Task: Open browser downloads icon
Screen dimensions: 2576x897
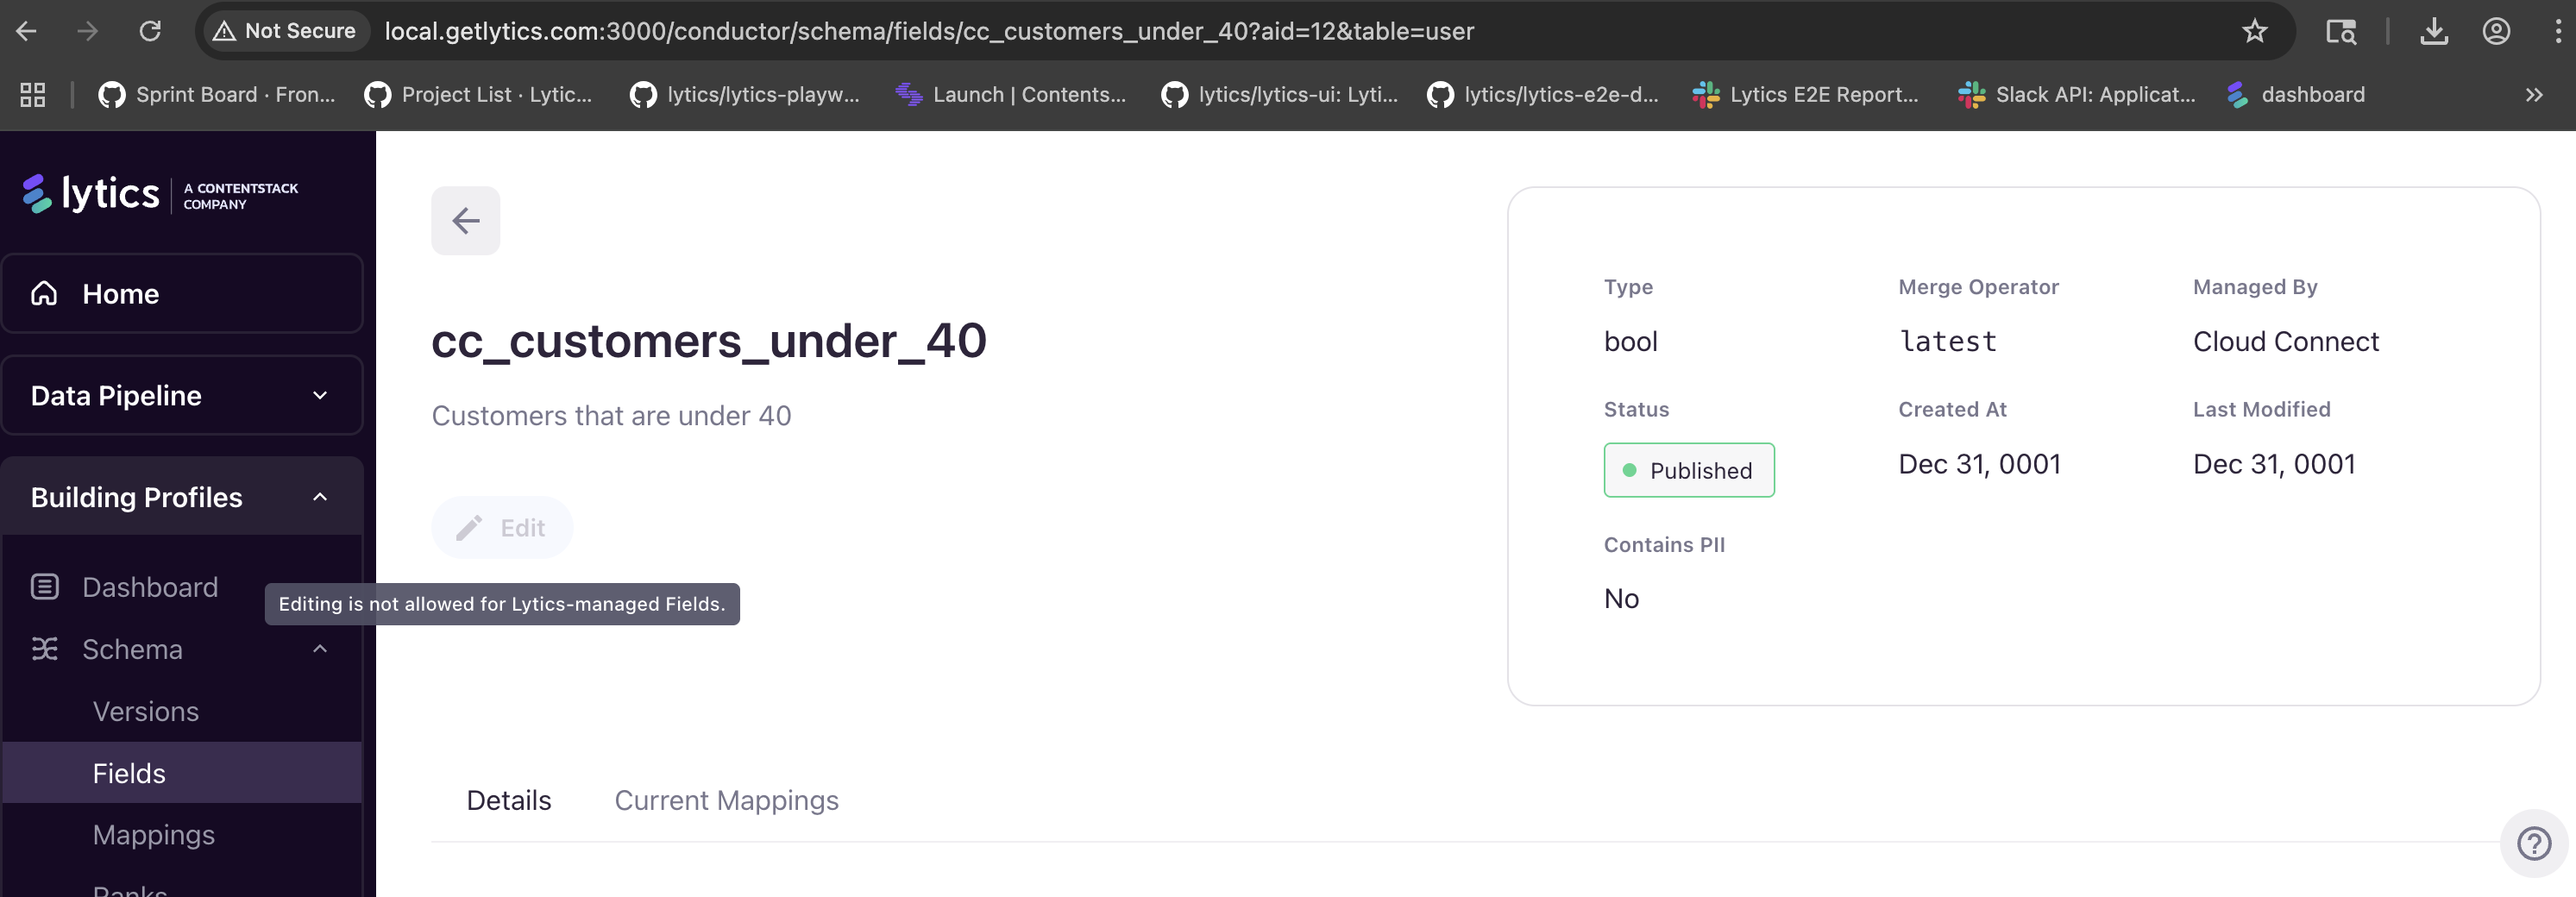Action: pos(2434,31)
